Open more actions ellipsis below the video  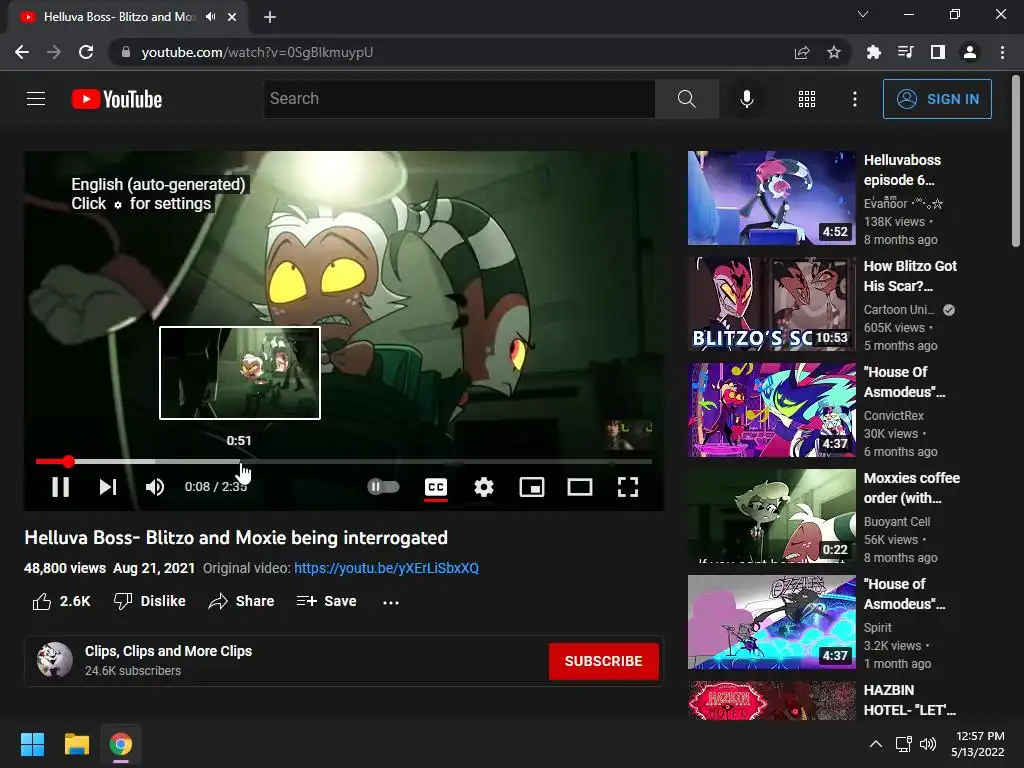pyautogui.click(x=391, y=602)
